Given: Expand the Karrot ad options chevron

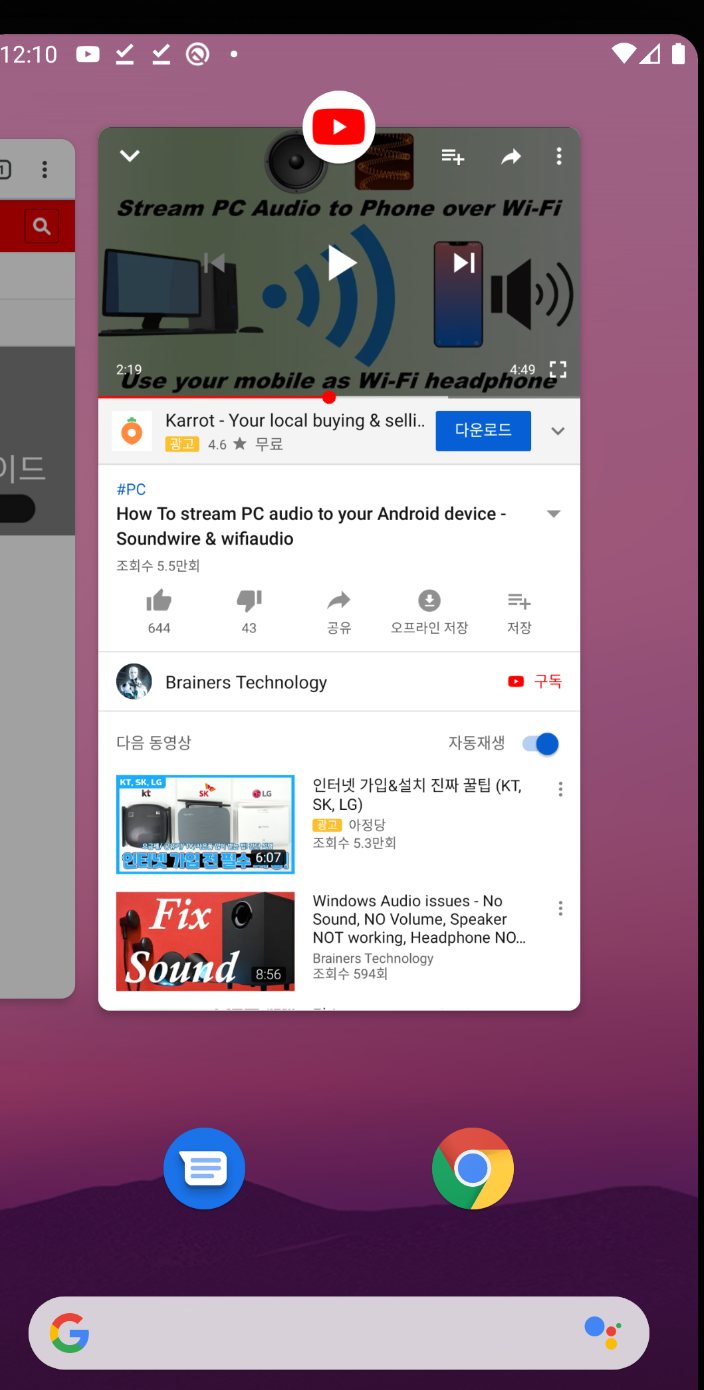Looking at the screenshot, I should click(x=558, y=431).
